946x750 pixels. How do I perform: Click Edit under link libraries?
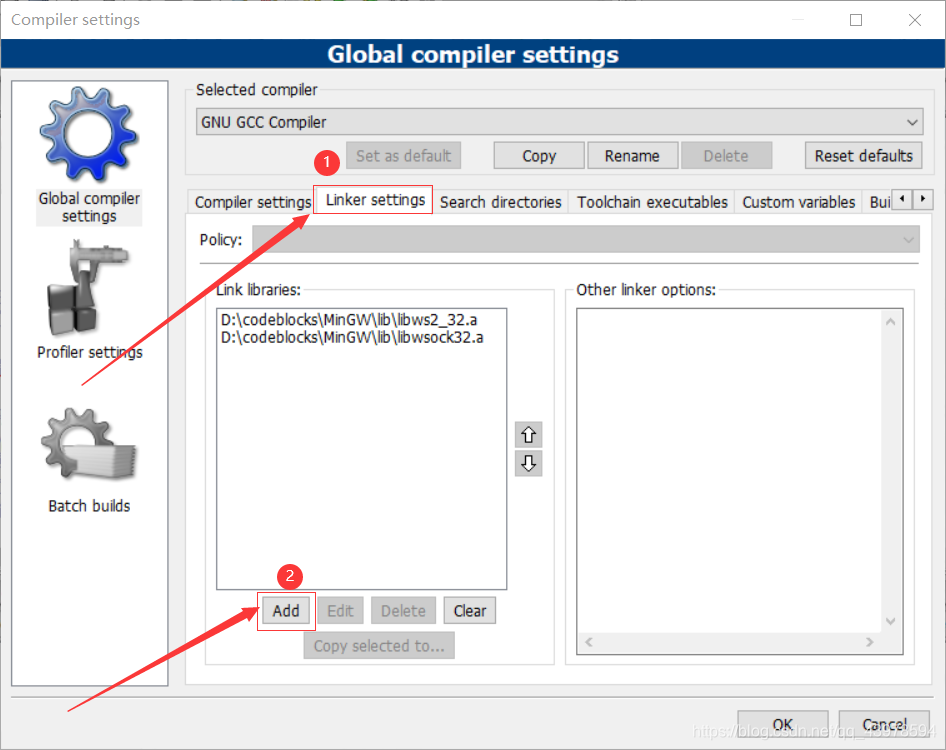(x=340, y=611)
